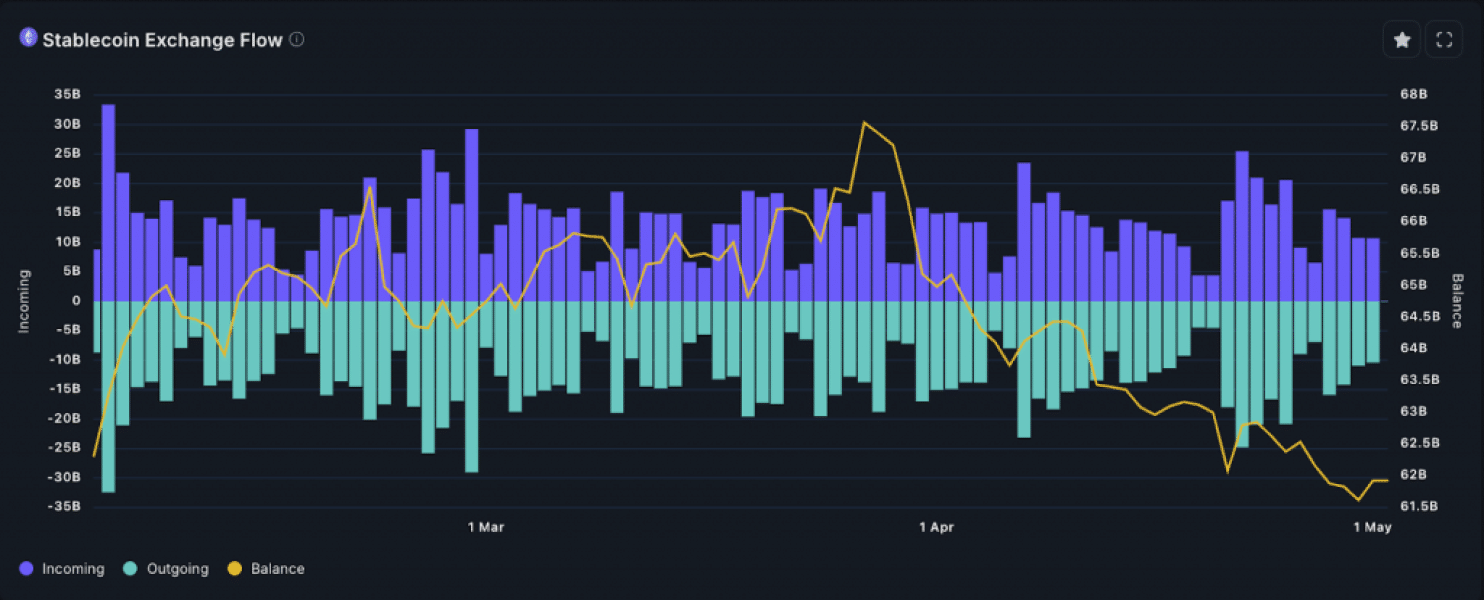Click the purple Incoming legend dot
This screenshot has height=600, width=1484.
coord(27,569)
